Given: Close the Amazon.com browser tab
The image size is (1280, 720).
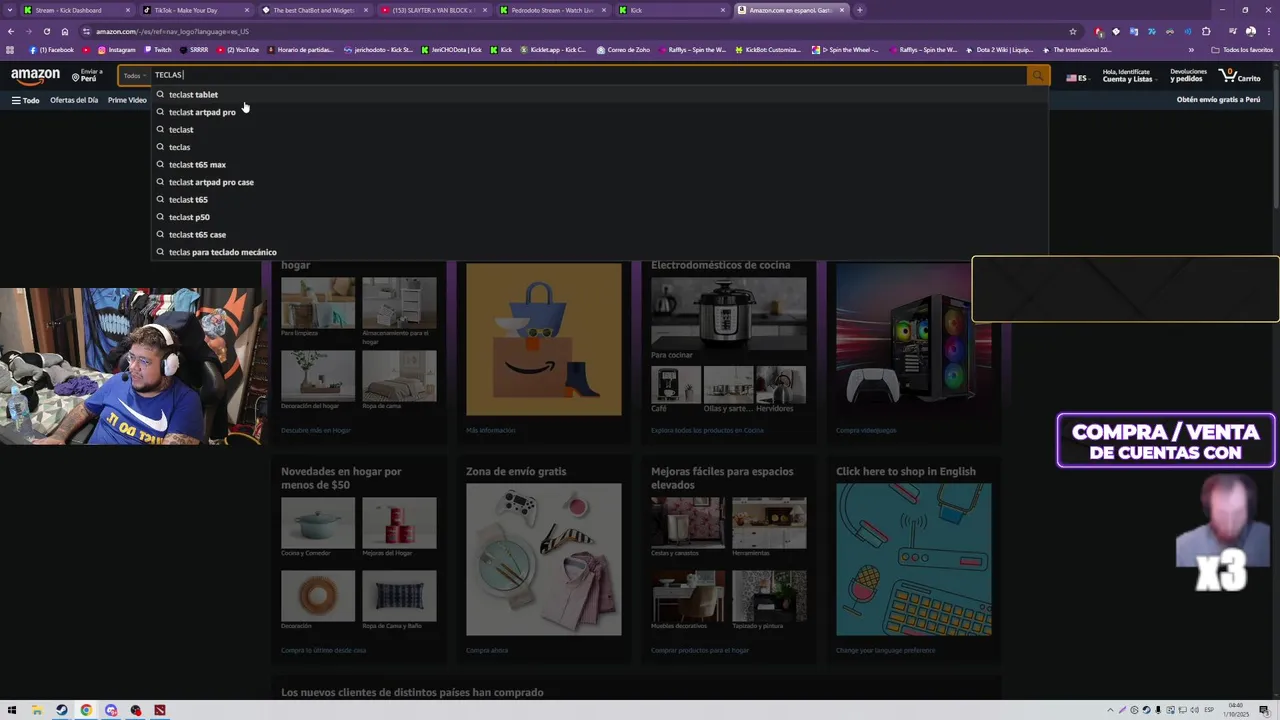Looking at the screenshot, I should coord(842,10).
